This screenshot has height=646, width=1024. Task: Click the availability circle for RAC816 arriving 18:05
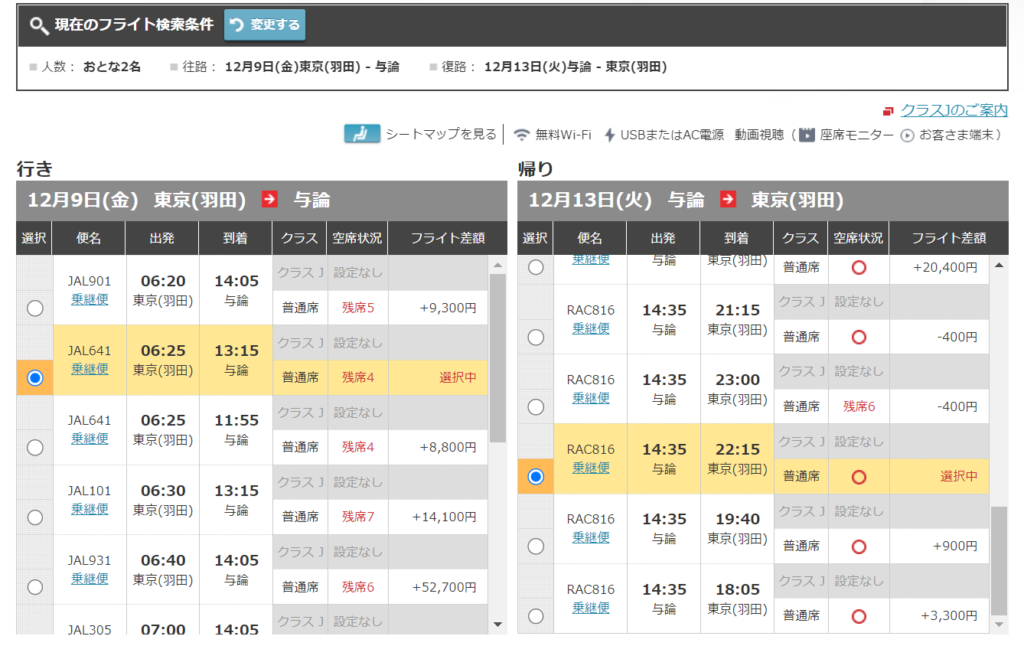(x=859, y=616)
